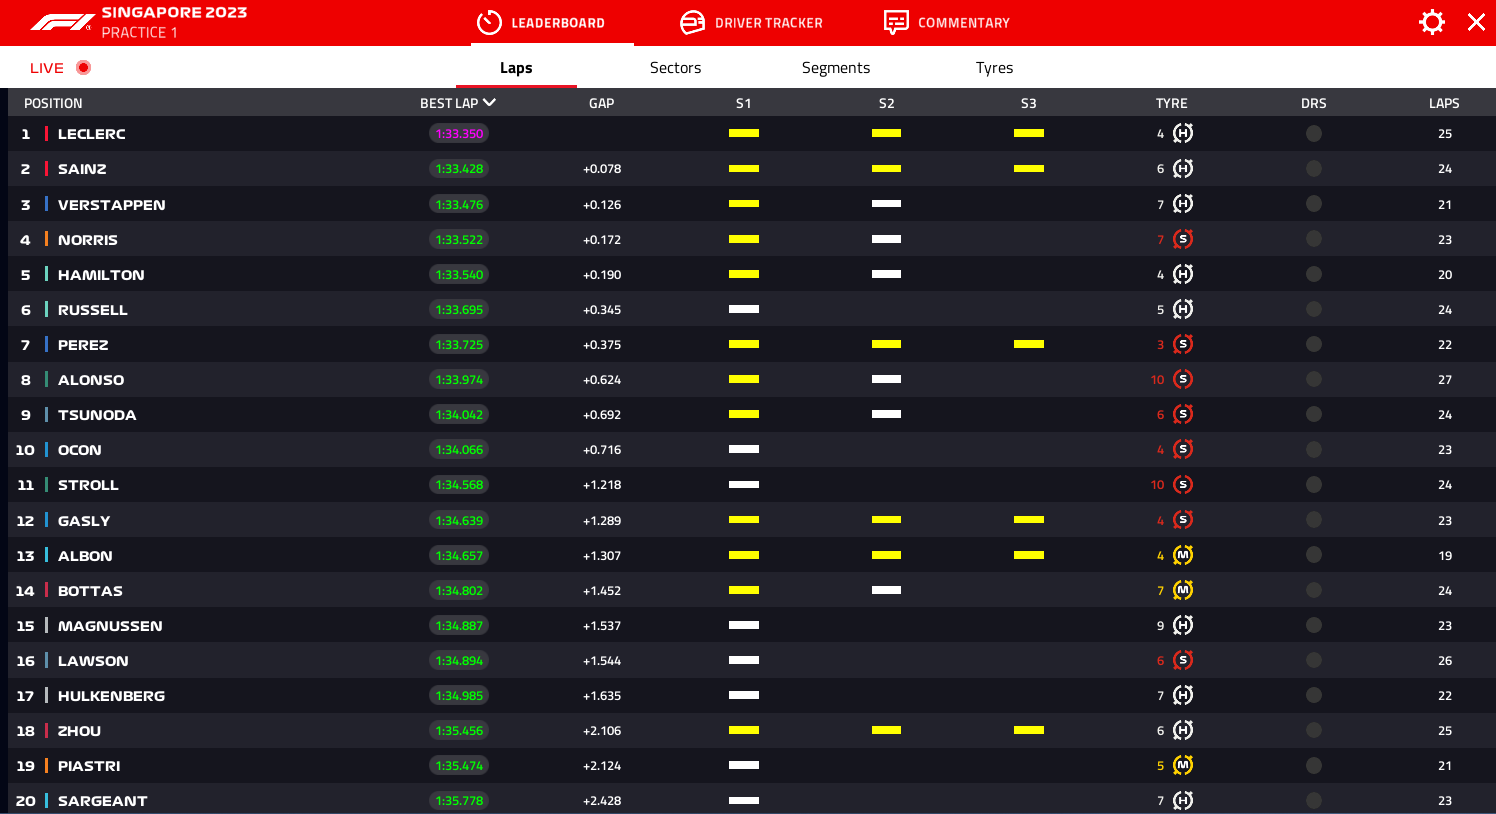Switch to the Tyres tab

tap(994, 68)
